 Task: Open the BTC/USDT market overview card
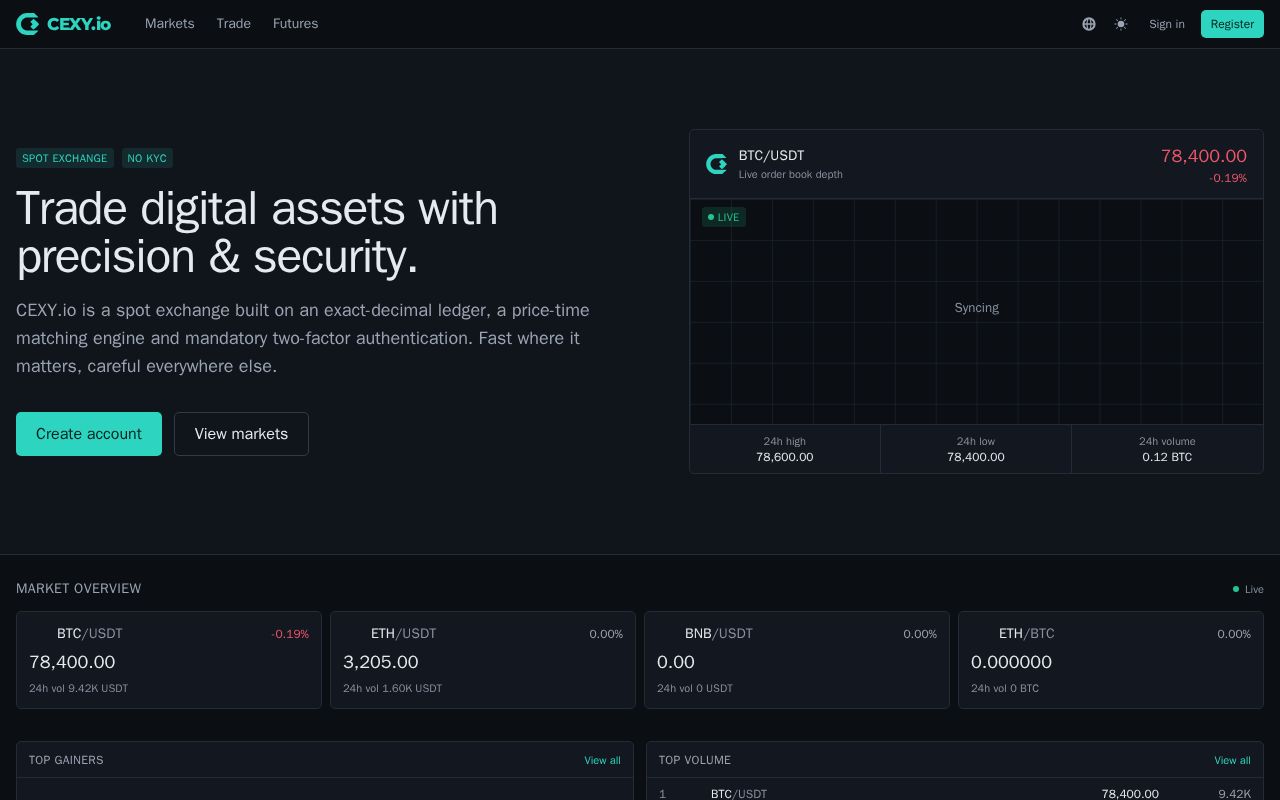[x=169, y=660]
